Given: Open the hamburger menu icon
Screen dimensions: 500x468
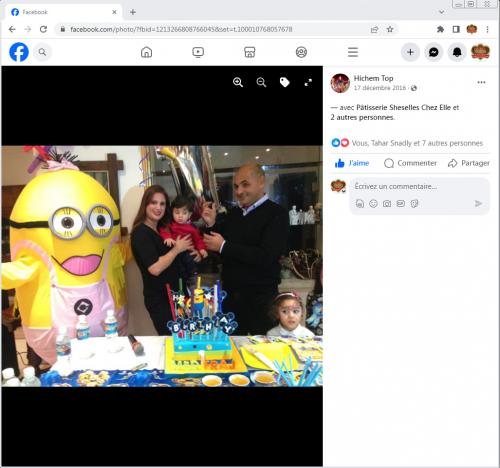Looking at the screenshot, I should pyautogui.click(x=353, y=52).
